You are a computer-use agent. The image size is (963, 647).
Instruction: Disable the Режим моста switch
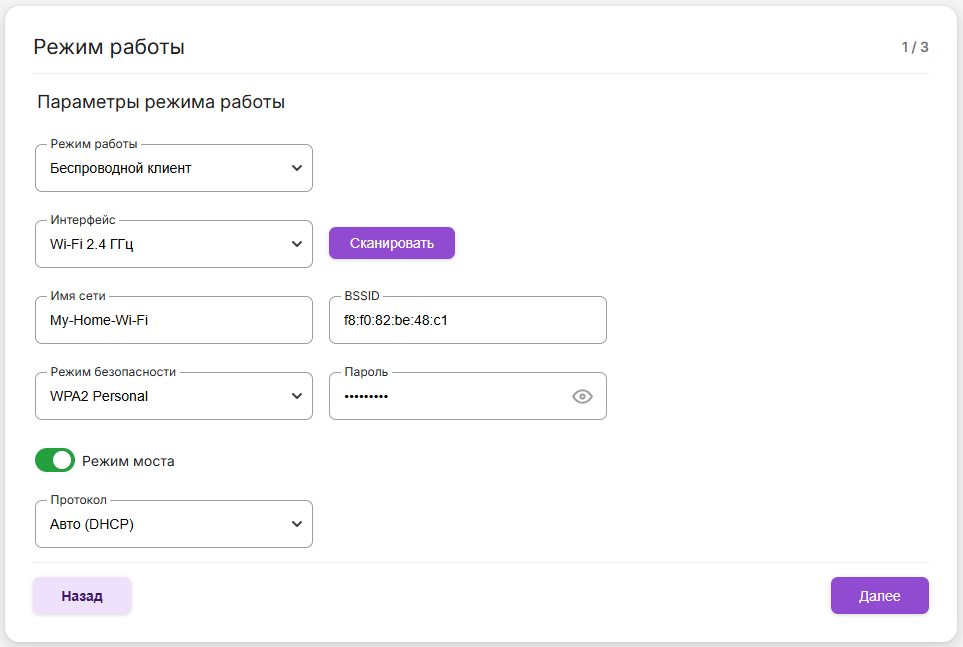click(x=55, y=460)
